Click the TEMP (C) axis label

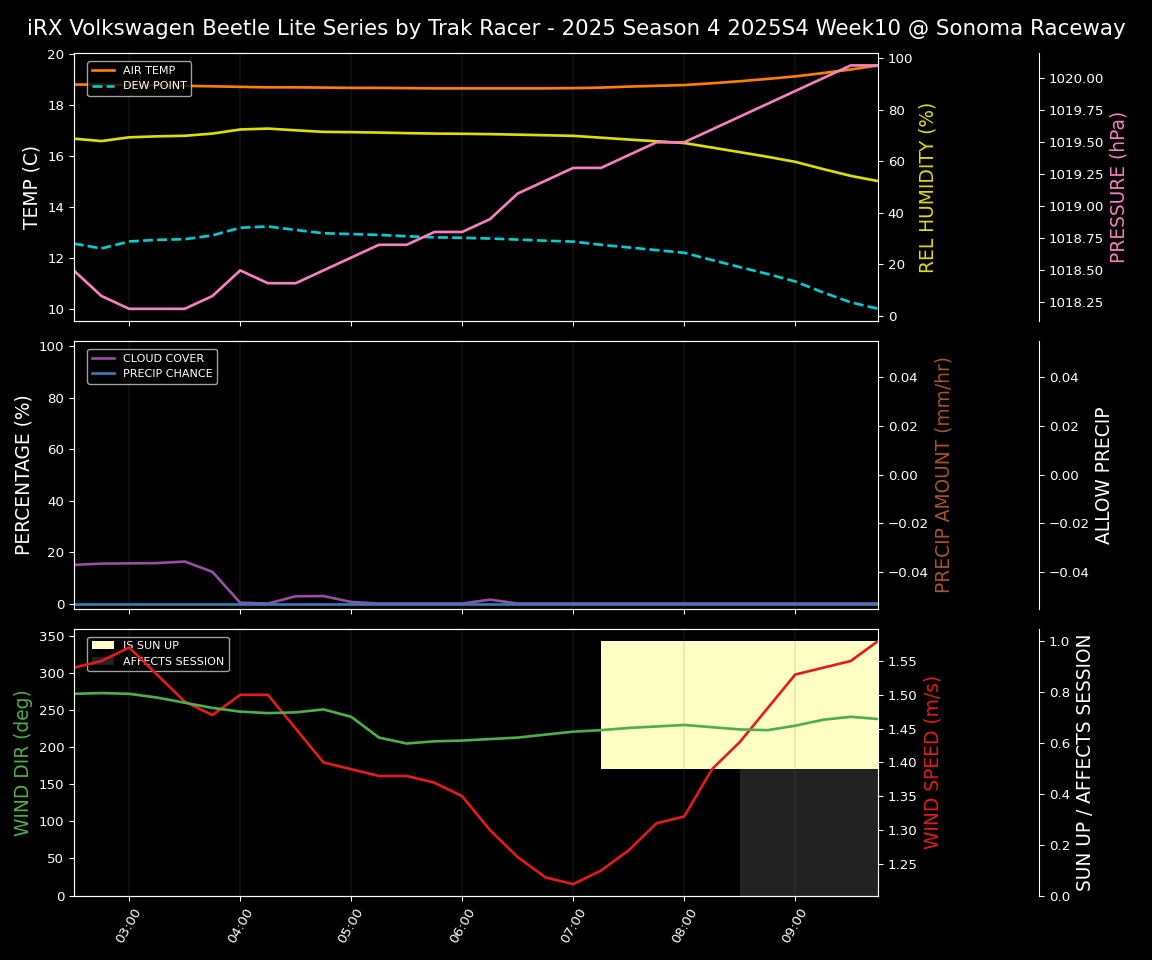click(31, 187)
